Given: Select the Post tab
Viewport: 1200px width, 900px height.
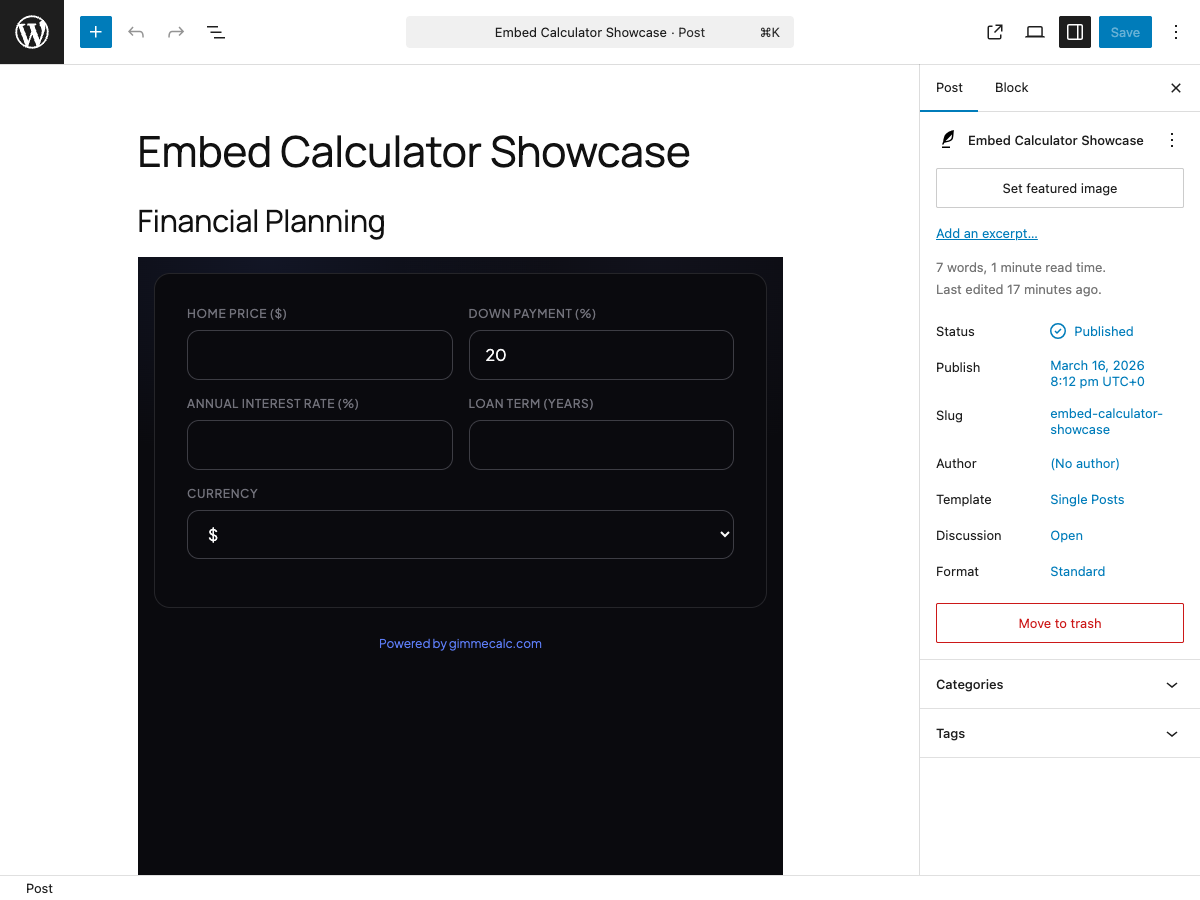Looking at the screenshot, I should 948,87.
